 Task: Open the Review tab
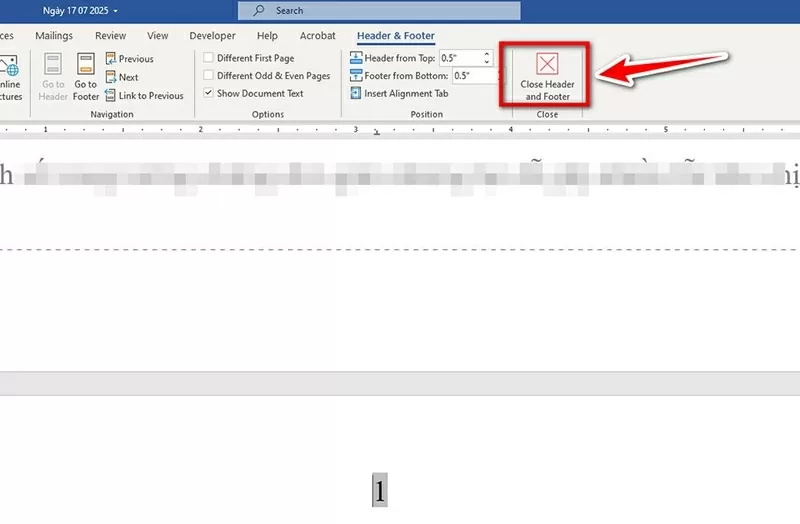coord(110,36)
